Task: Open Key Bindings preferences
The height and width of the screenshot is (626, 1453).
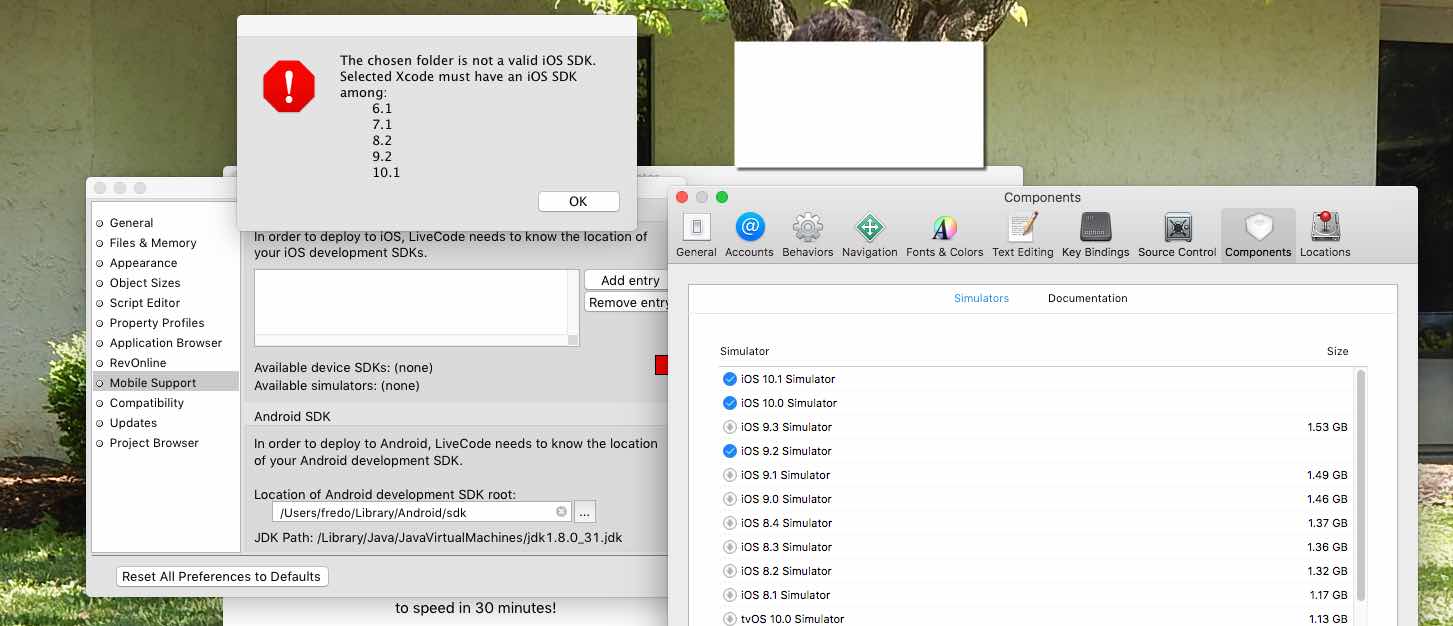Action: click(1095, 229)
